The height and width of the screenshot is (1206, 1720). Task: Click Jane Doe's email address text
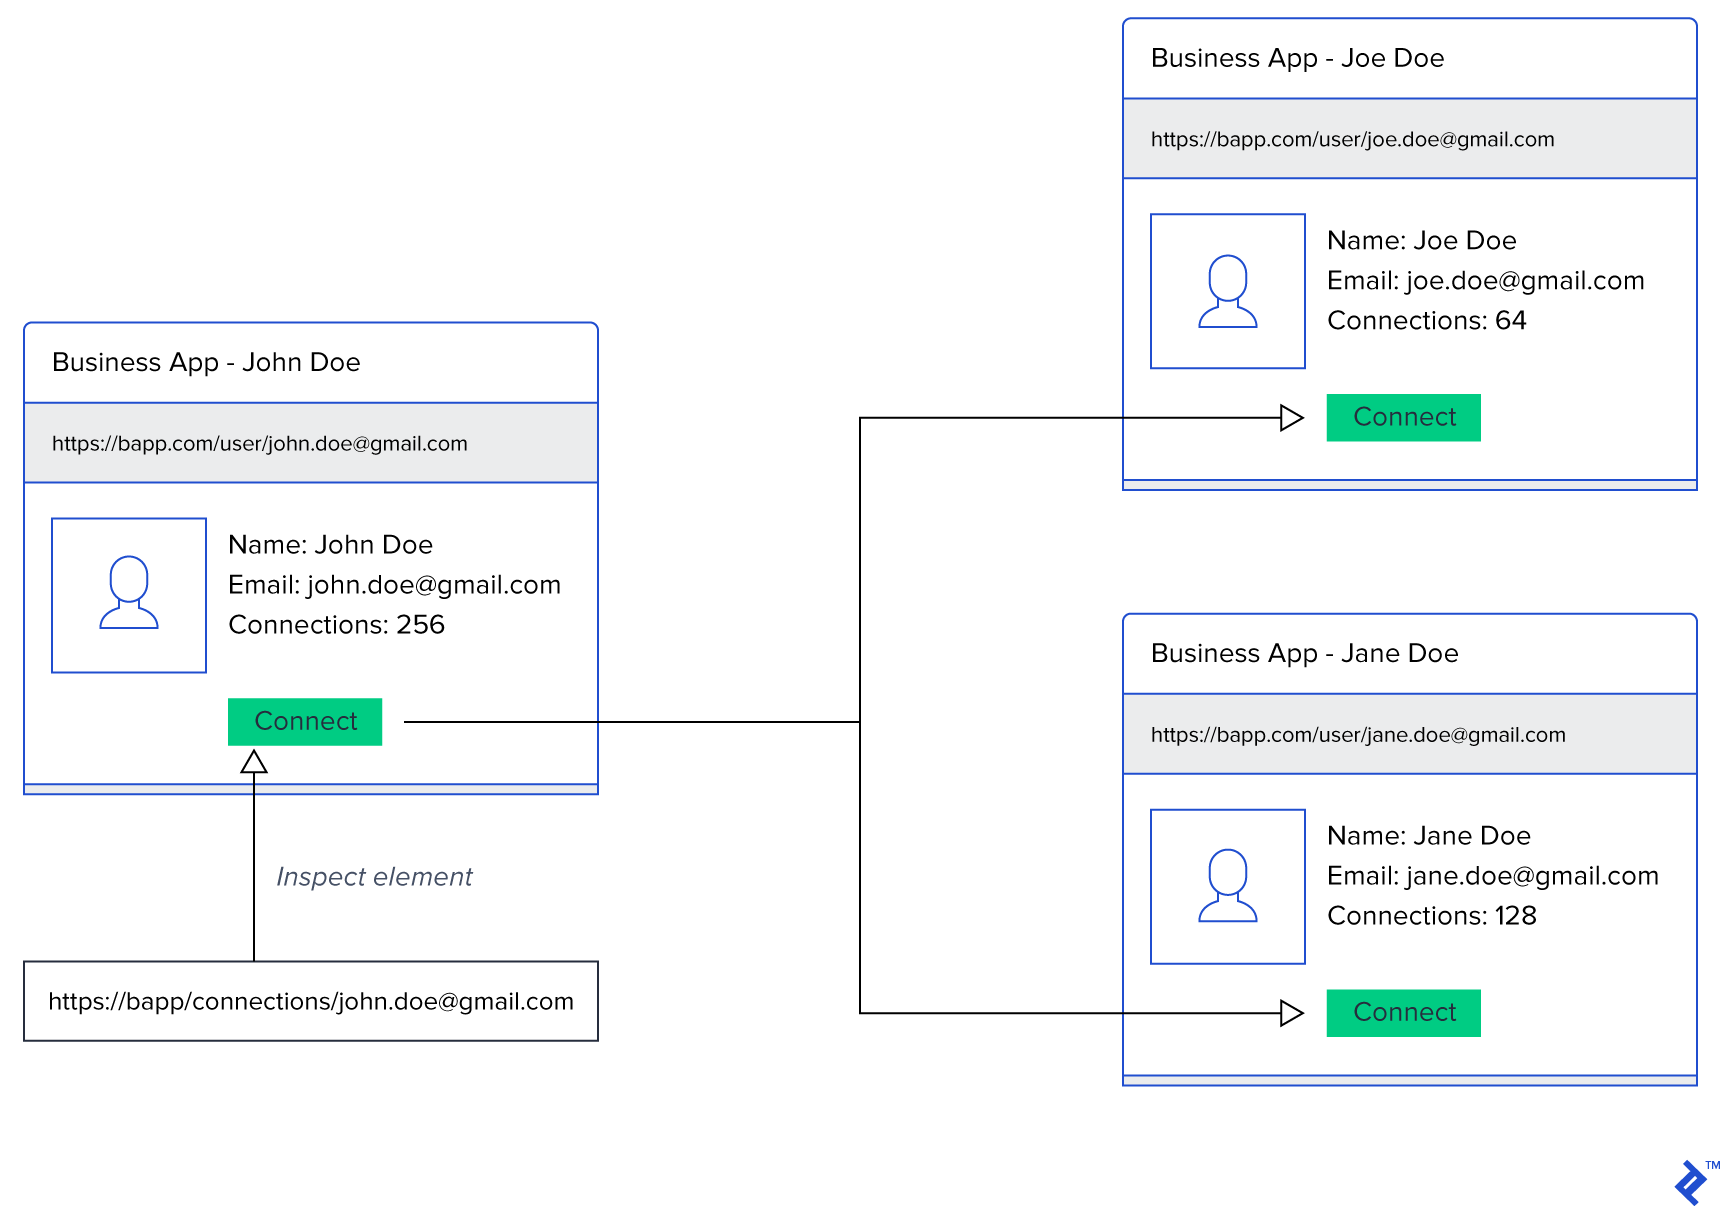[1492, 876]
